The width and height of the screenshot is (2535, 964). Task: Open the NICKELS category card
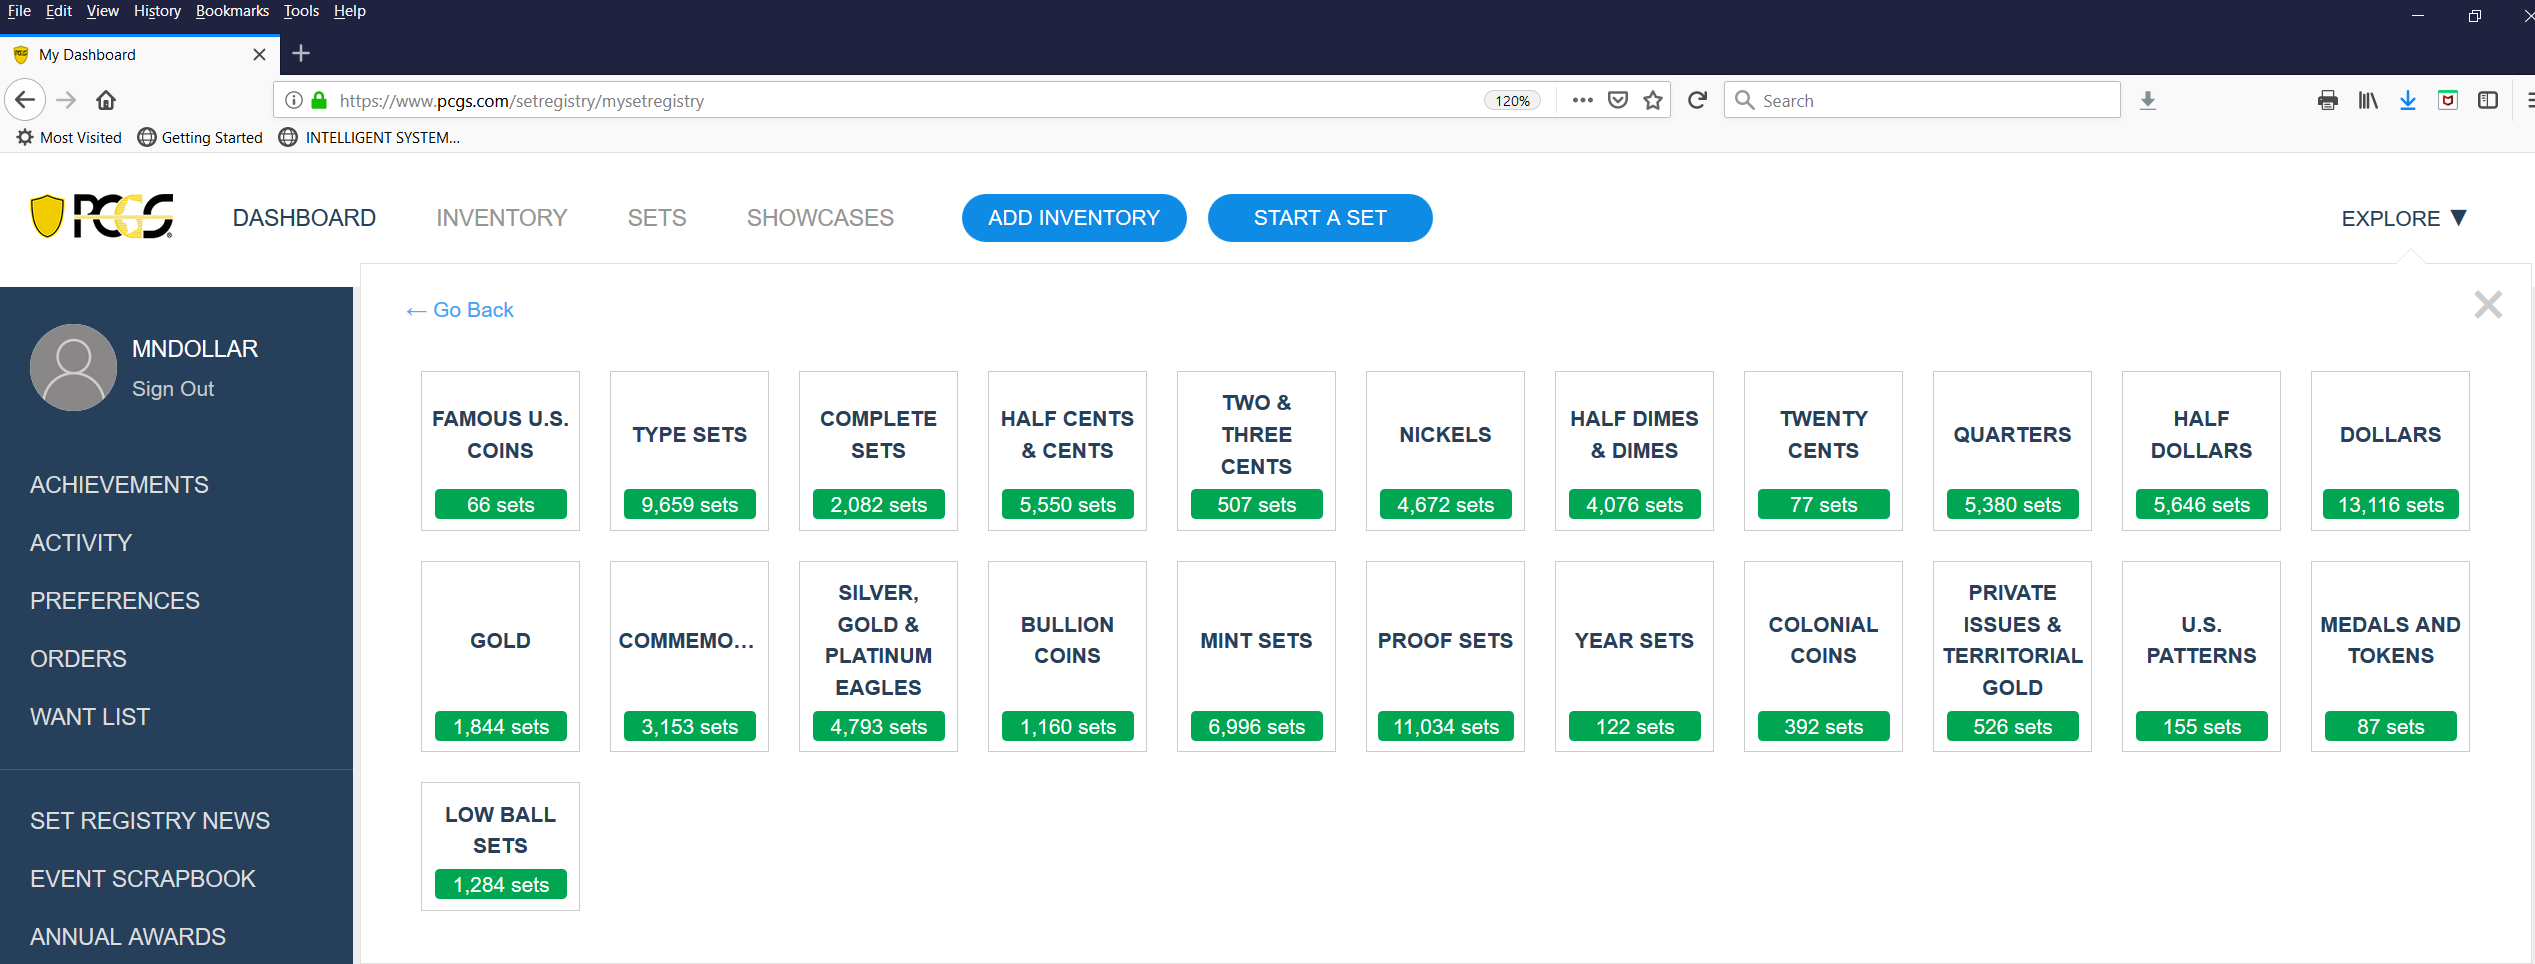point(1445,451)
